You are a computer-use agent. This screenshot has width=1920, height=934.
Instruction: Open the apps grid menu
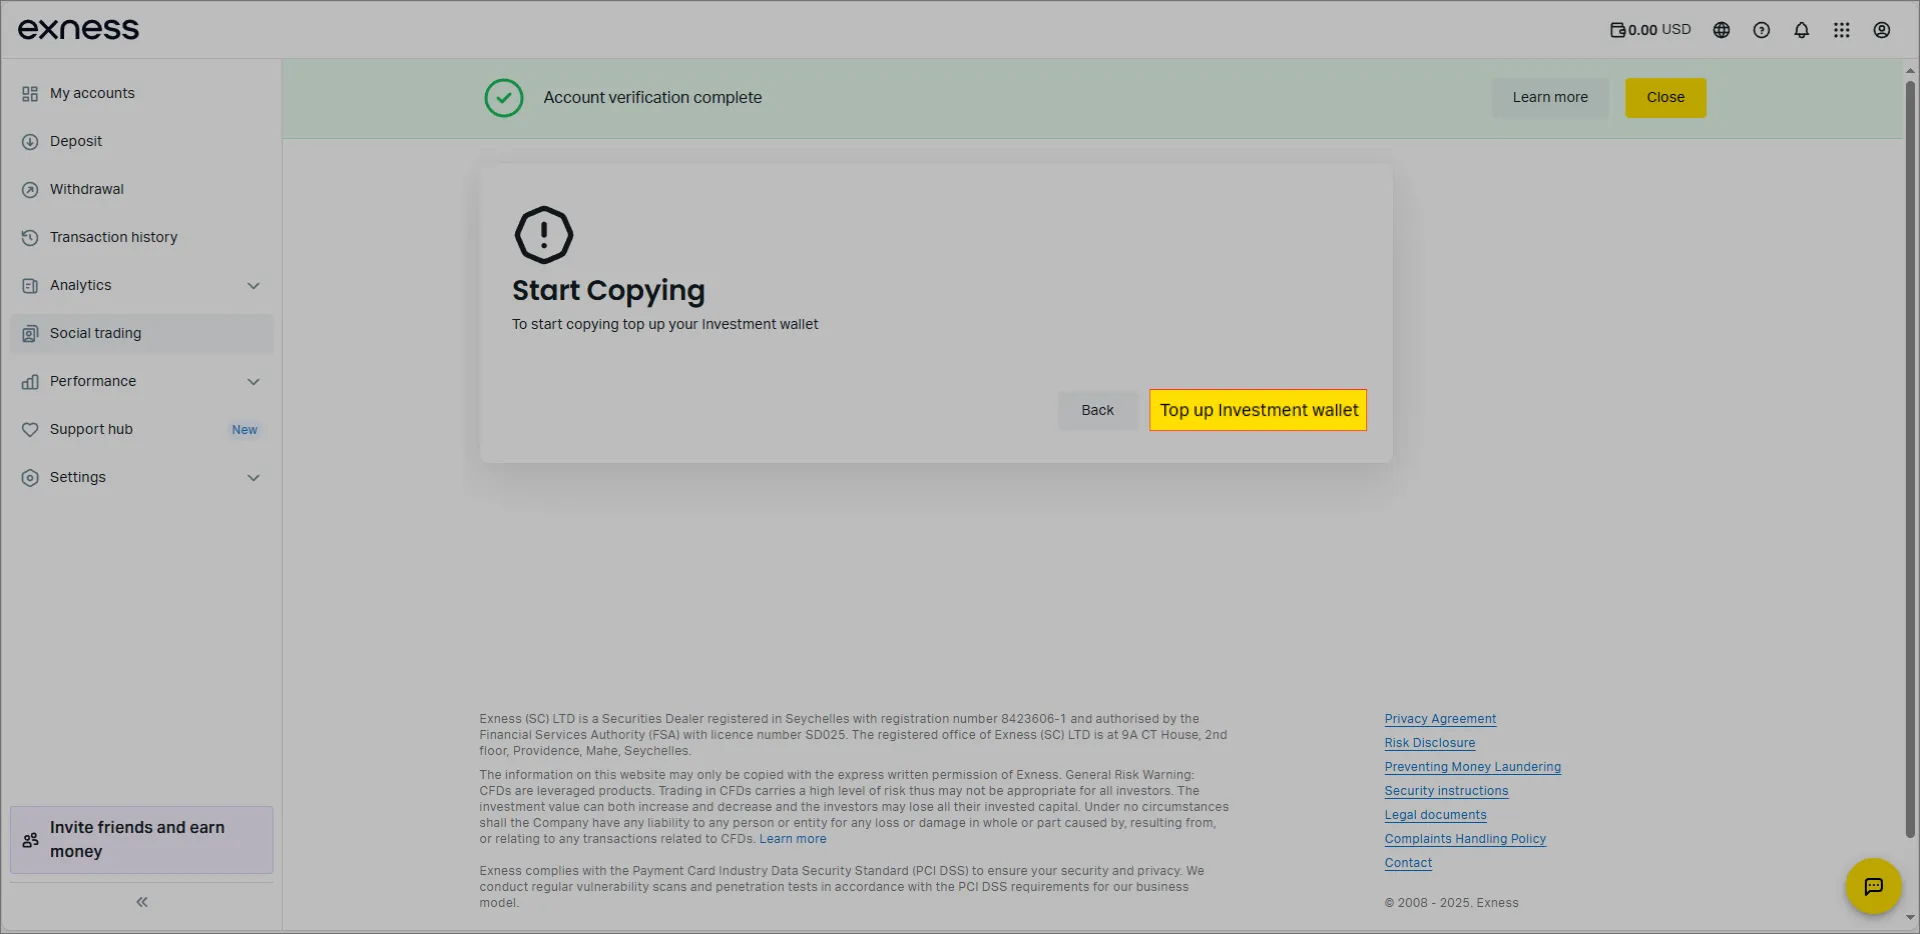(x=1841, y=30)
